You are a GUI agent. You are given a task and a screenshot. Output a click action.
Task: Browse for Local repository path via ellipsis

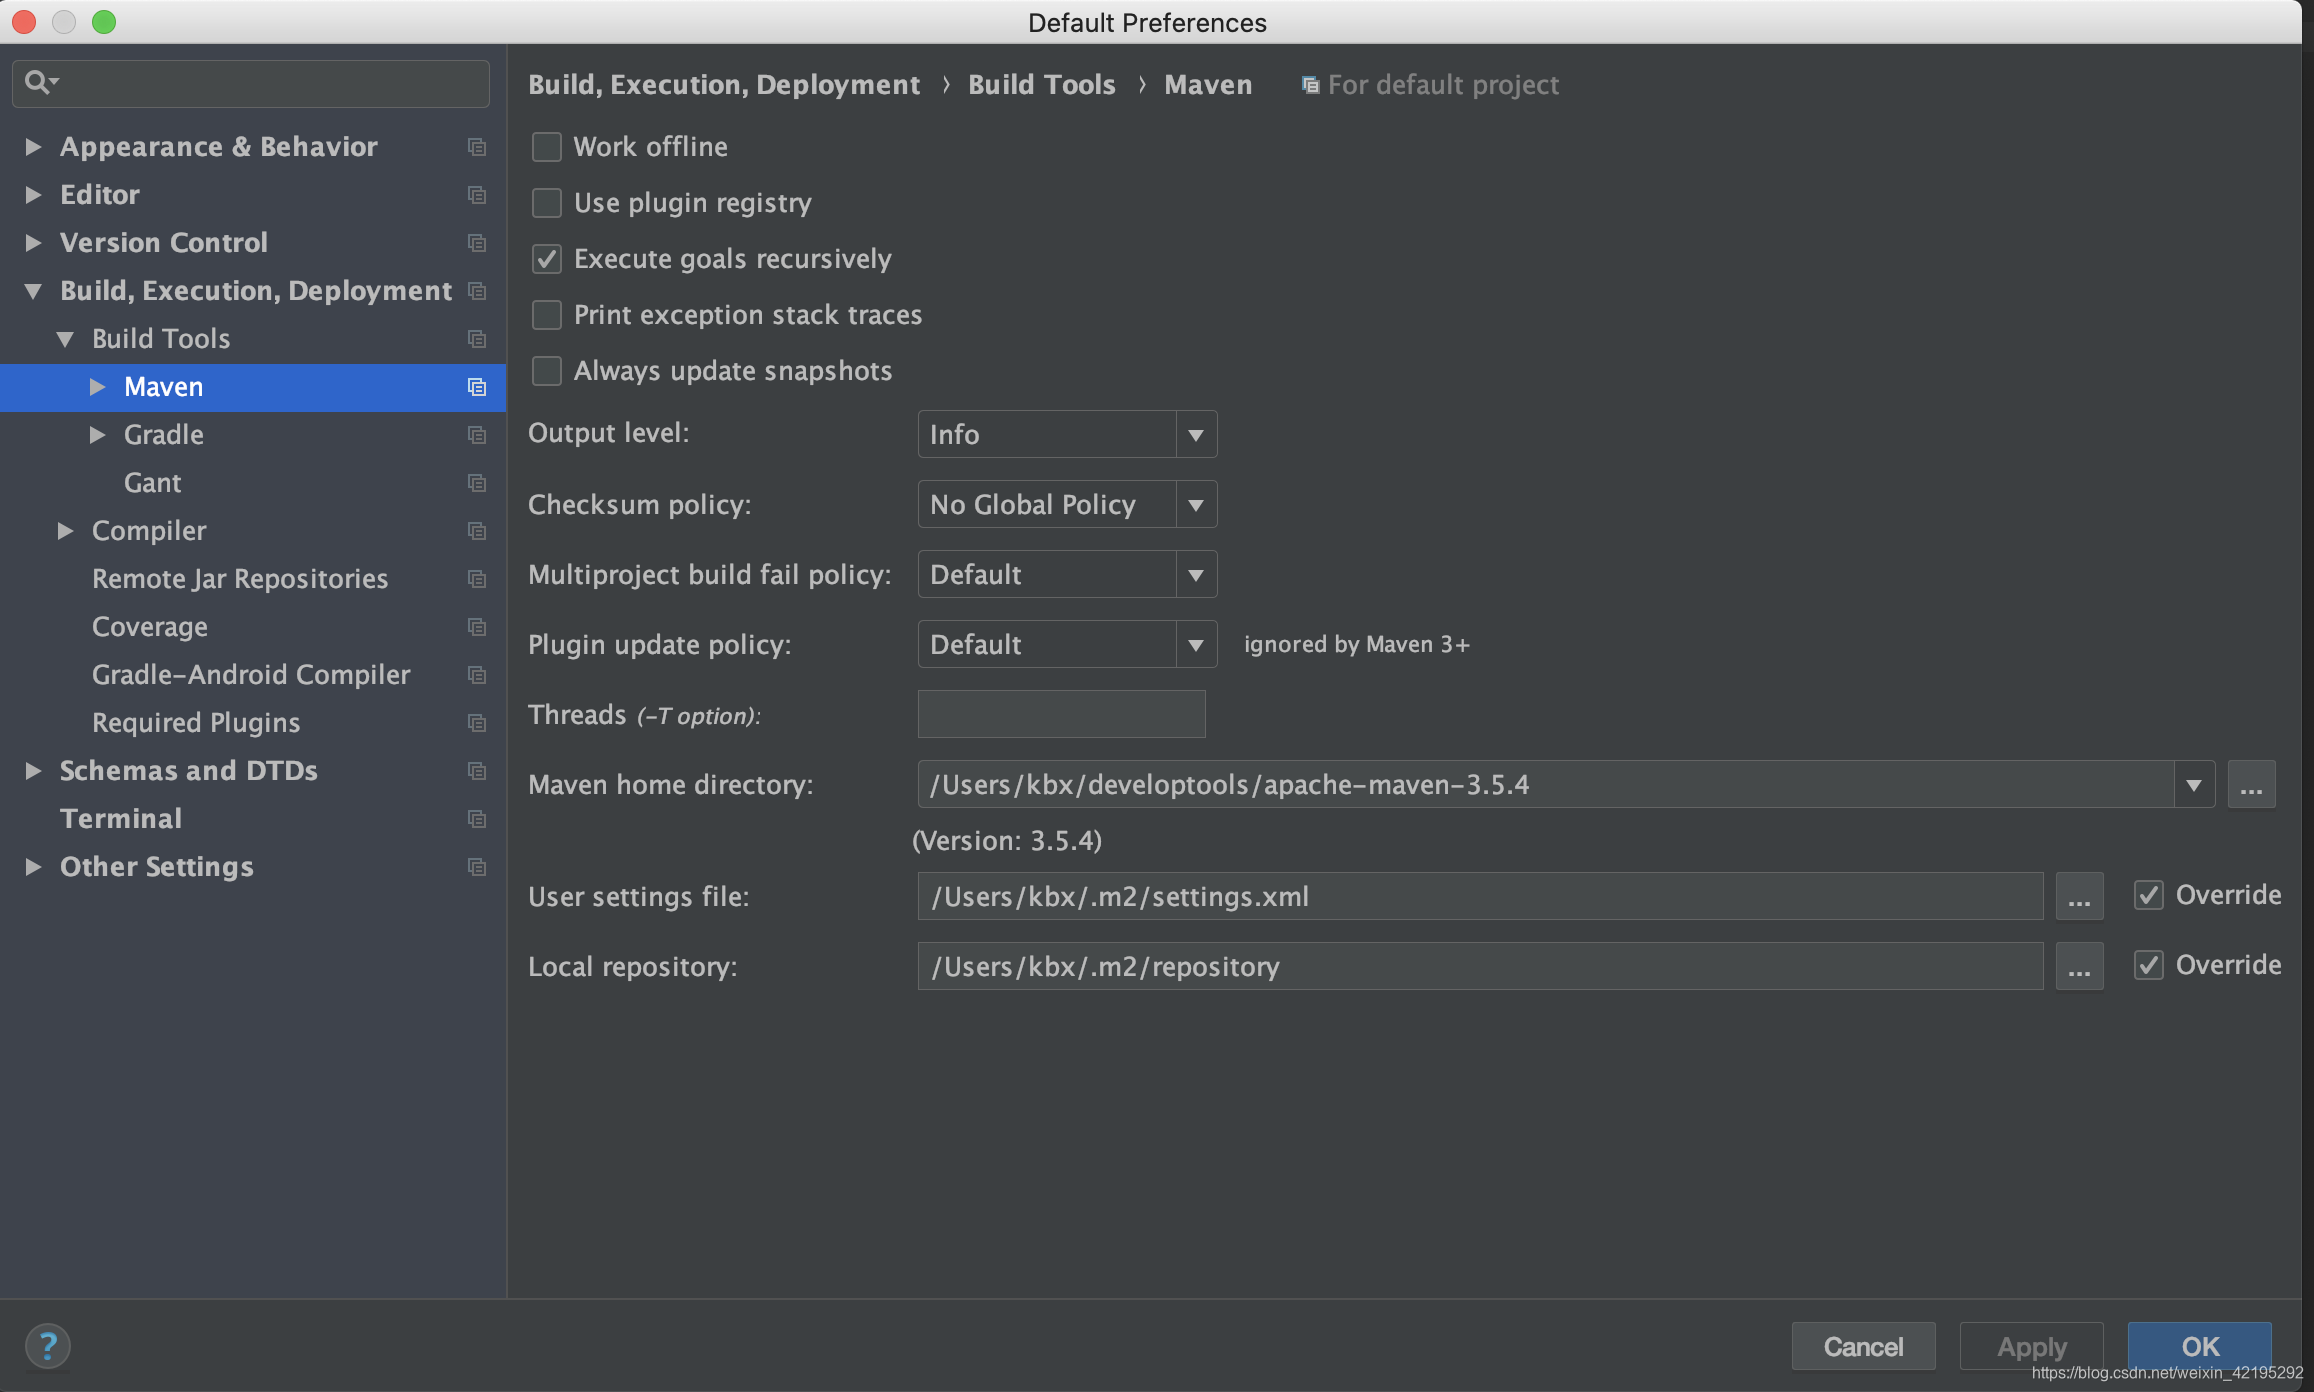click(x=2079, y=966)
